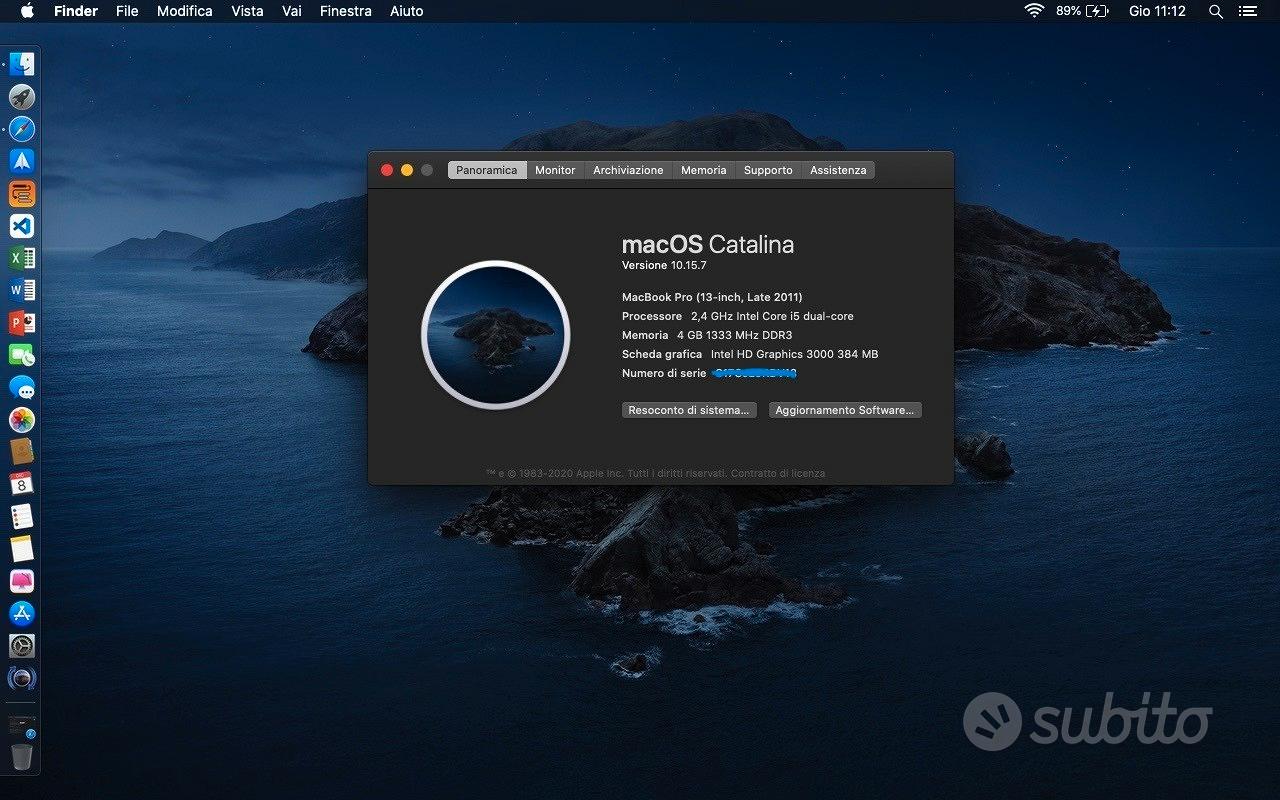Click 2,4 GHz Intel Core i5 dual-core text
This screenshot has height=800, width=1280.
[x=772, y=316]
